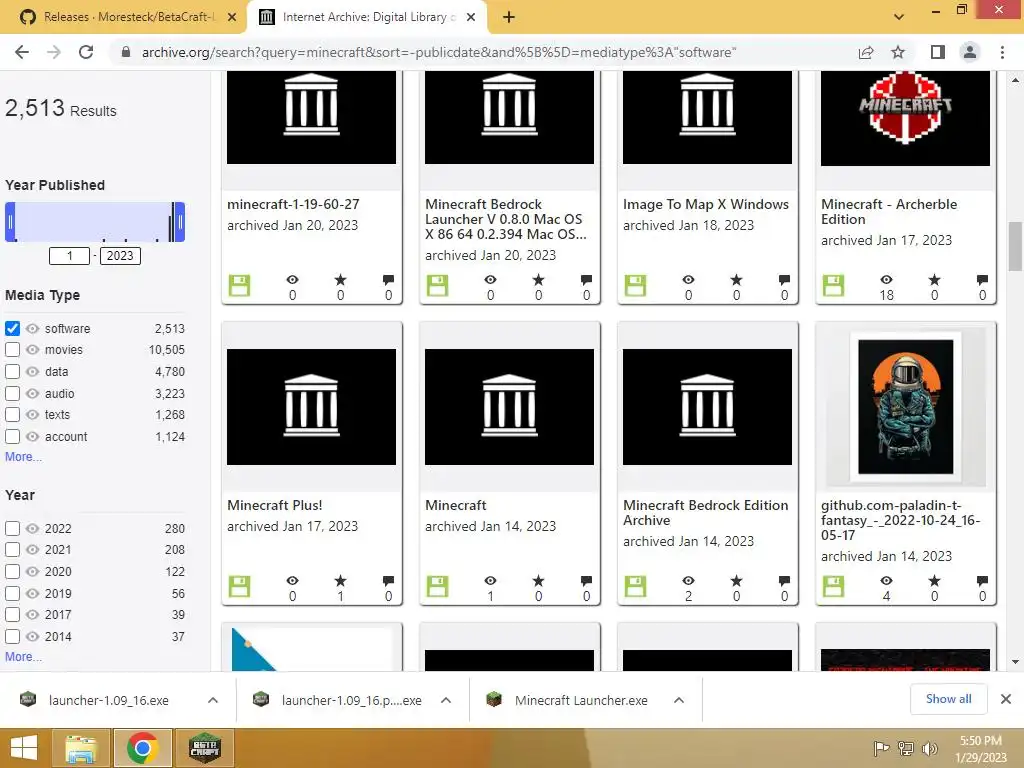
Task: Click the year range start field showing 1
Action: [69, 256]
